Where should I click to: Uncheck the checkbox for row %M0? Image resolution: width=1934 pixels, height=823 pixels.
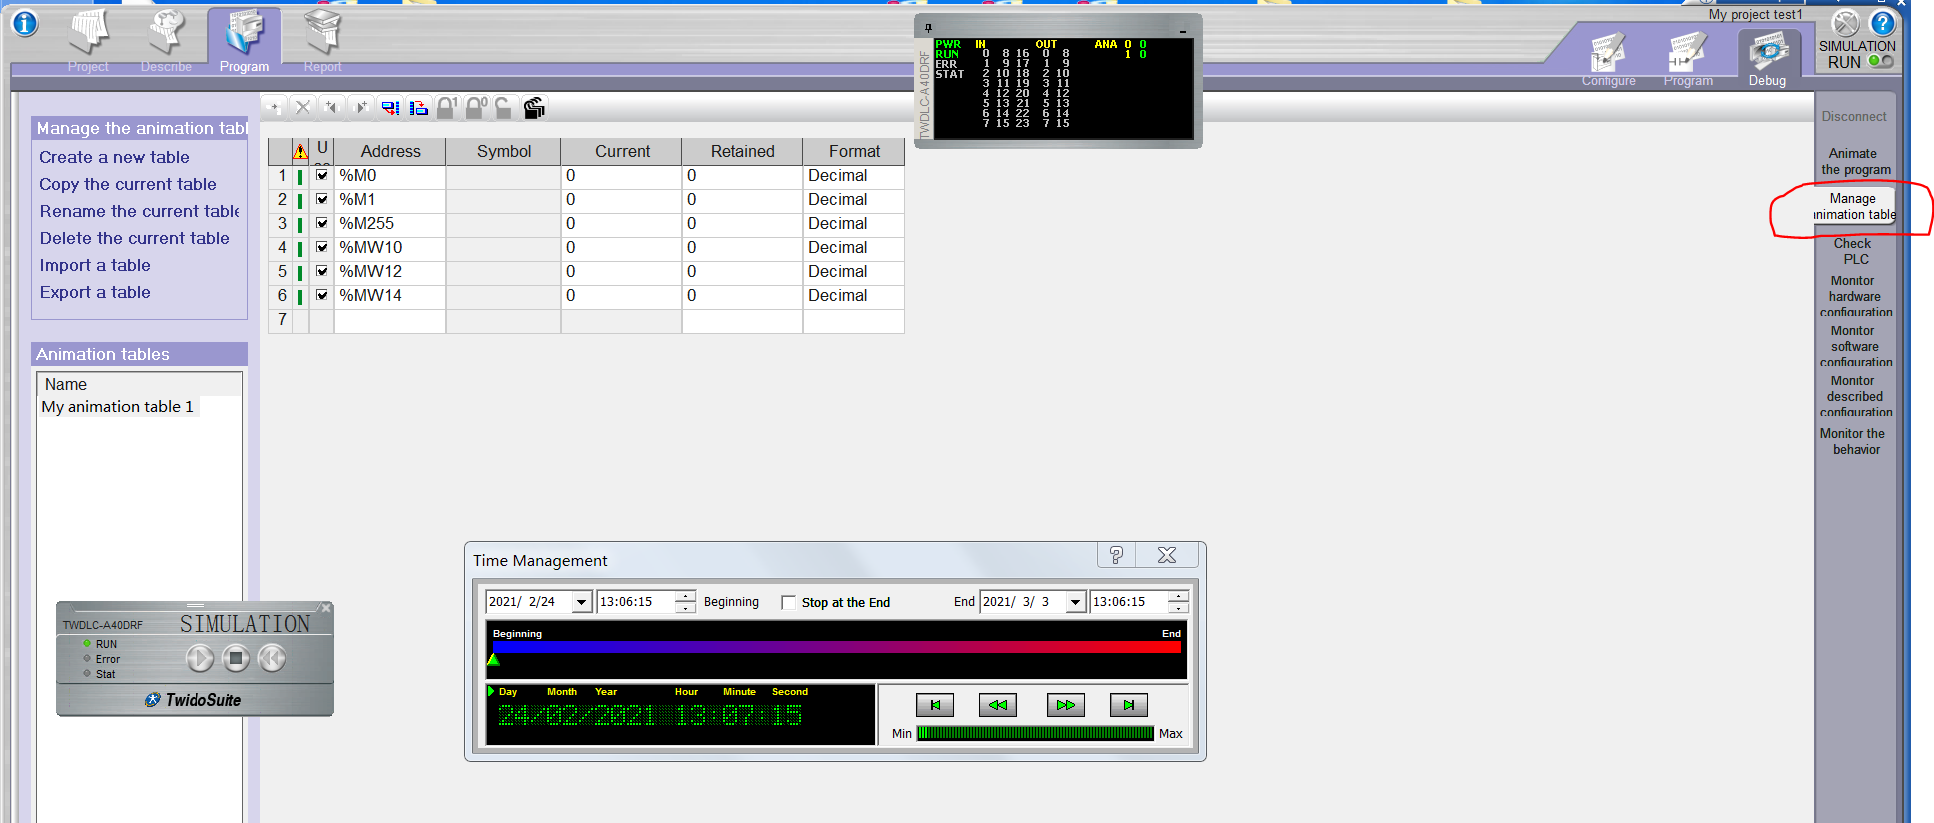322,176
